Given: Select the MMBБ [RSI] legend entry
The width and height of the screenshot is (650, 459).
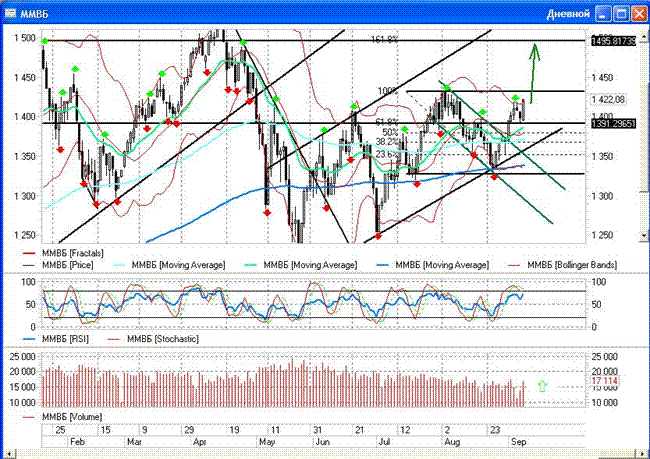Looking at the screenshot, I should (x=56, y=339).
